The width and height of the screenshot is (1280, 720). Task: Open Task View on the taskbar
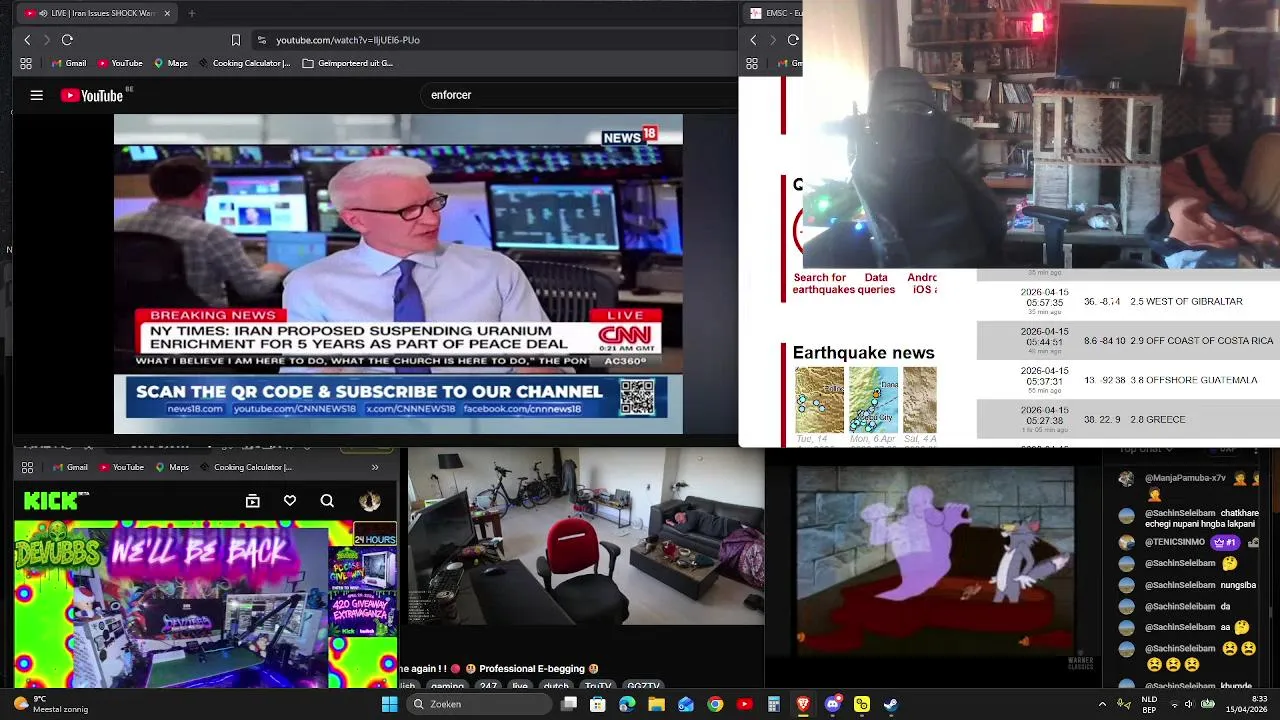pyautogui.click(x=569, y=704)
